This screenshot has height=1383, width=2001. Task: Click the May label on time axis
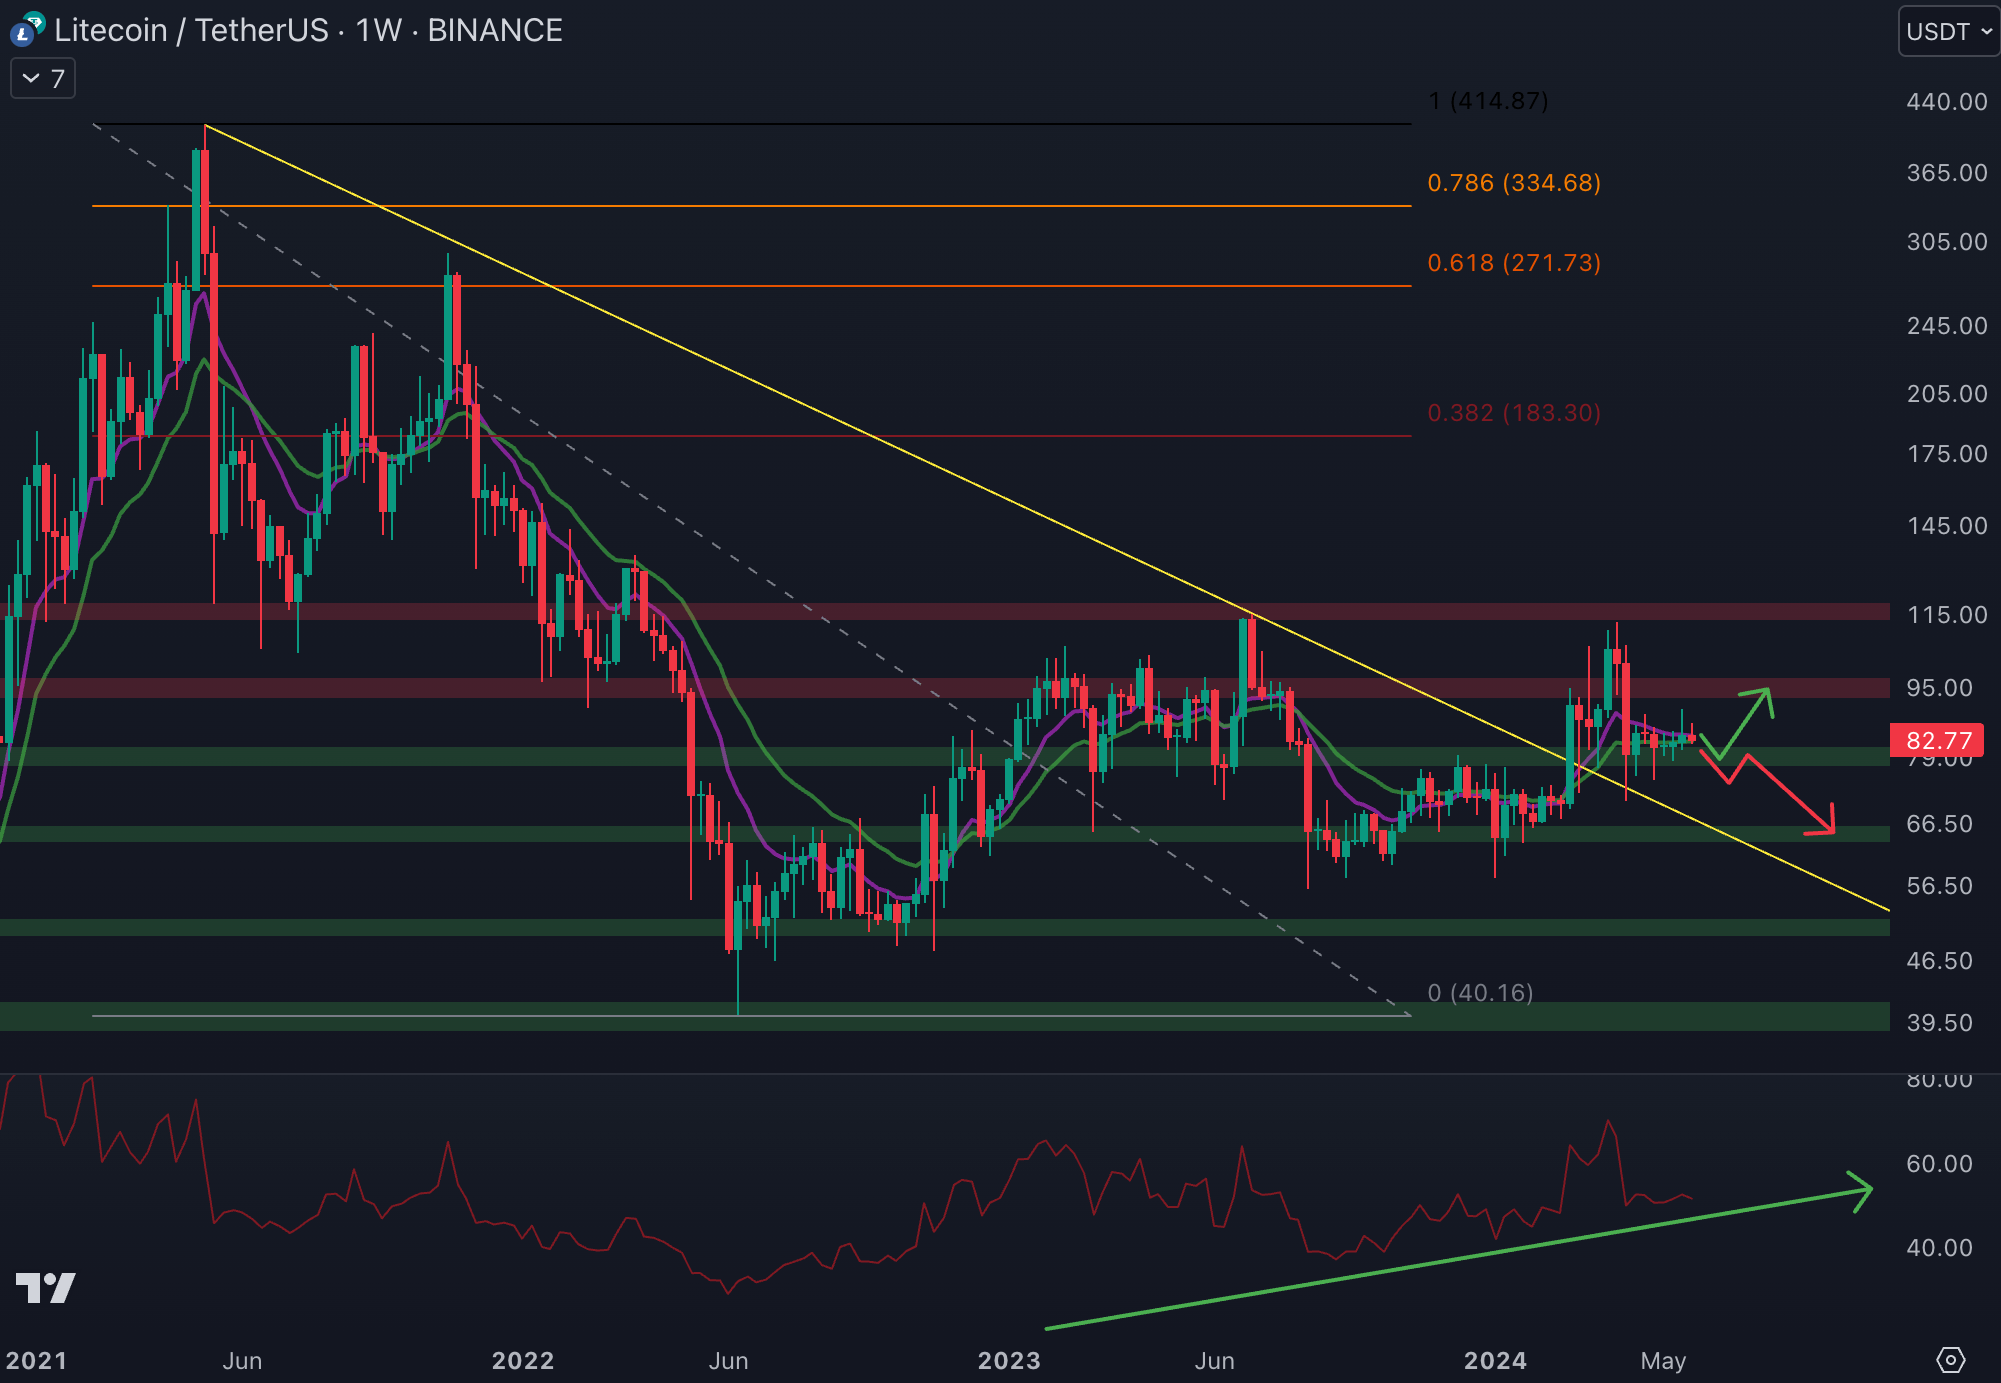coord(1663,1361)
